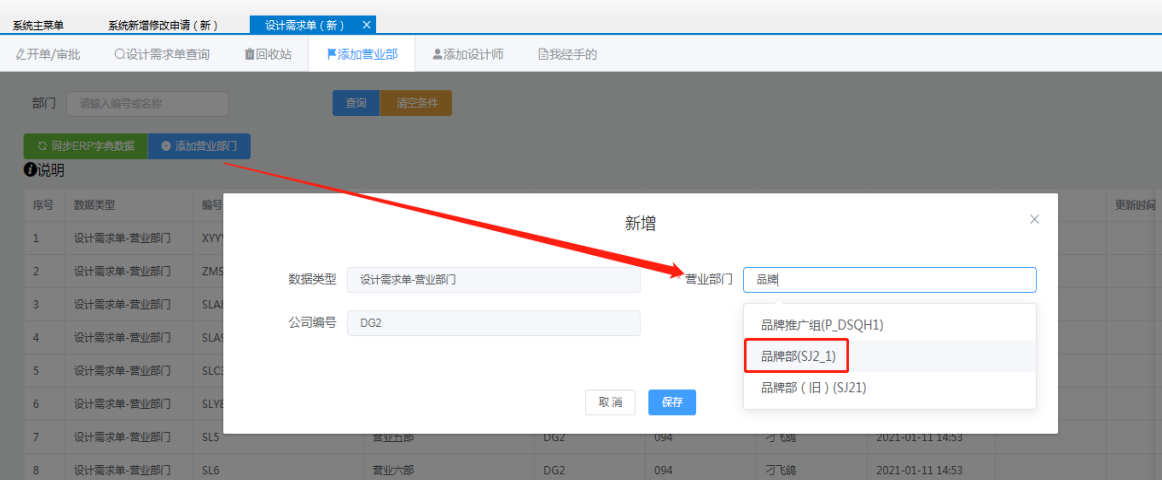Click the 序号 column header

(x=42, y=205)
